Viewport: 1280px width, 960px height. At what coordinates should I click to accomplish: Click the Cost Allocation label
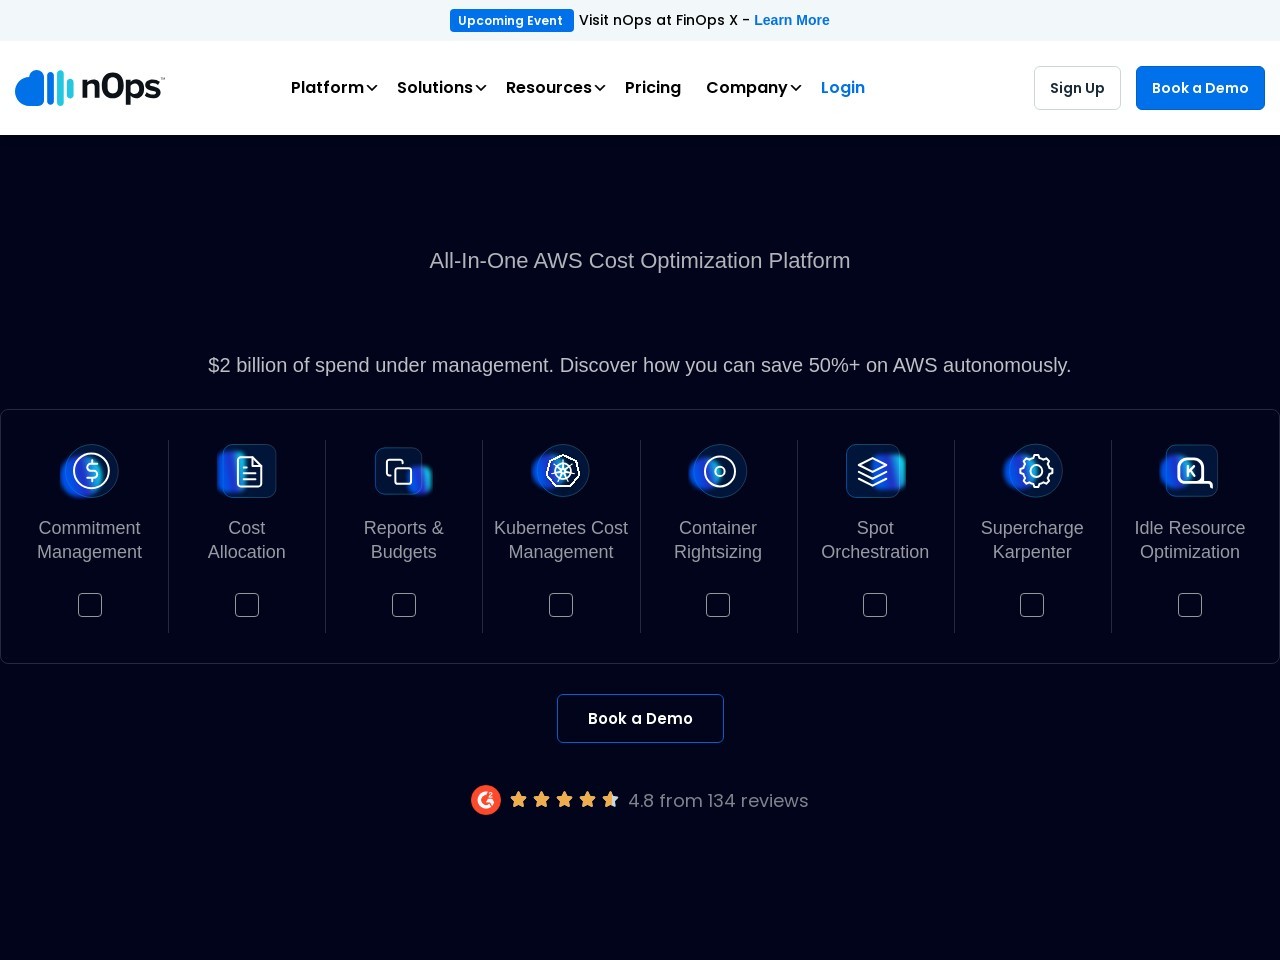click(x=247, y=540)
